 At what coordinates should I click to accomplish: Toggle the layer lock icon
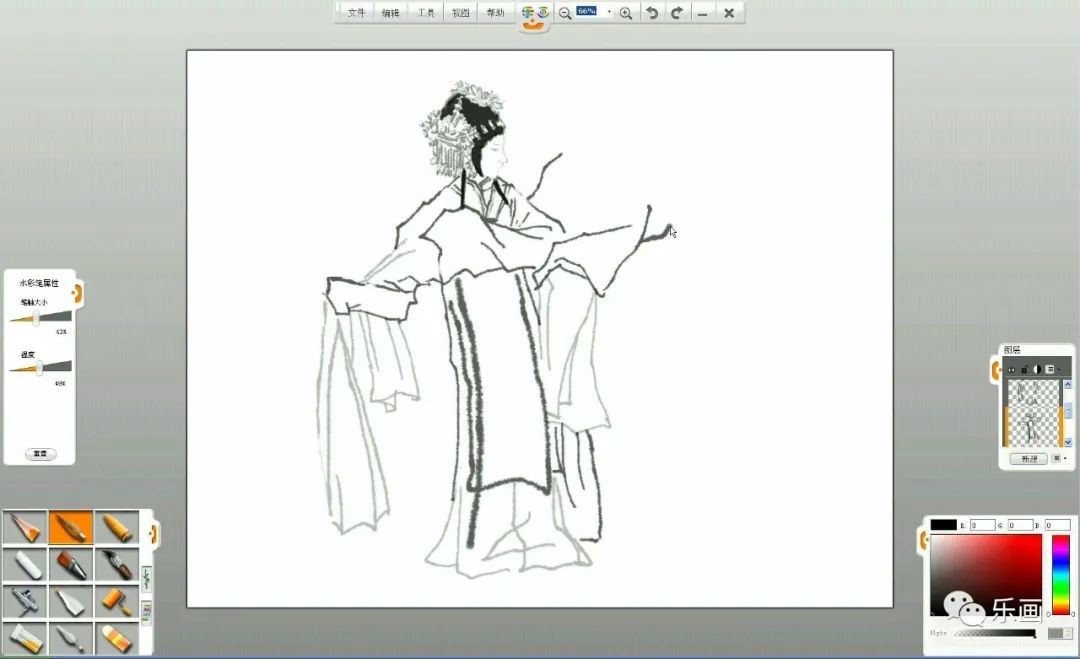[1024, 370]
